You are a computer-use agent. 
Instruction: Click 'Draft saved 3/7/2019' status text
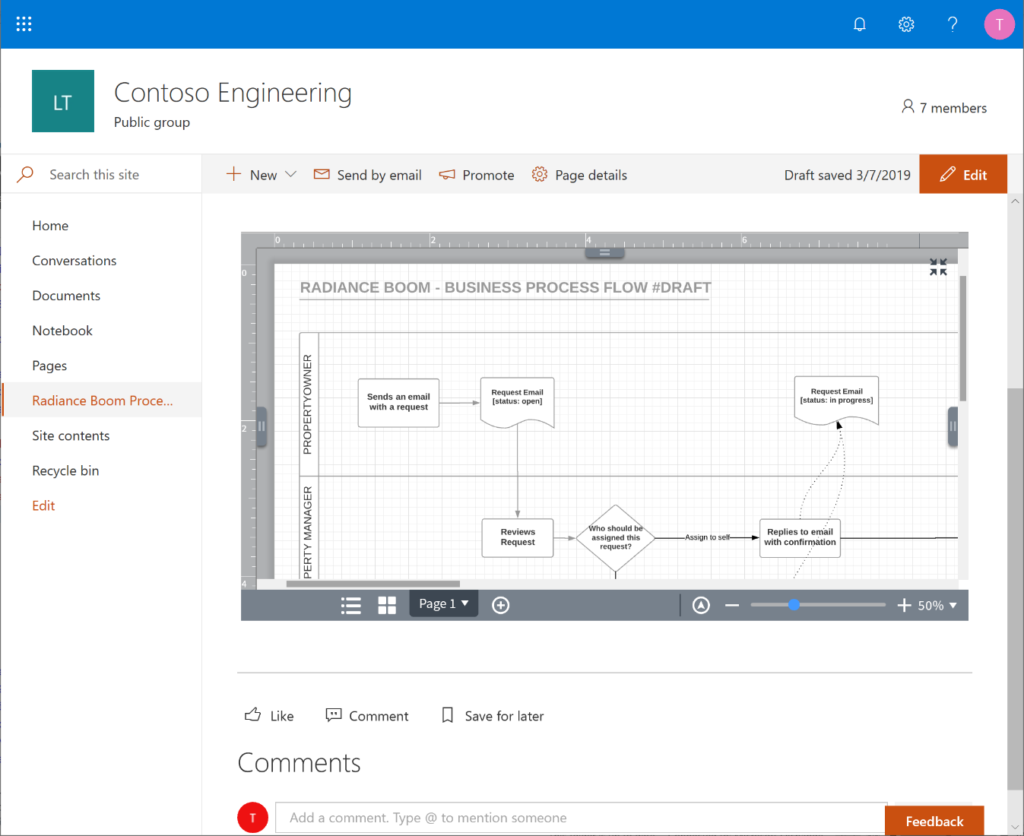(847, 175)
